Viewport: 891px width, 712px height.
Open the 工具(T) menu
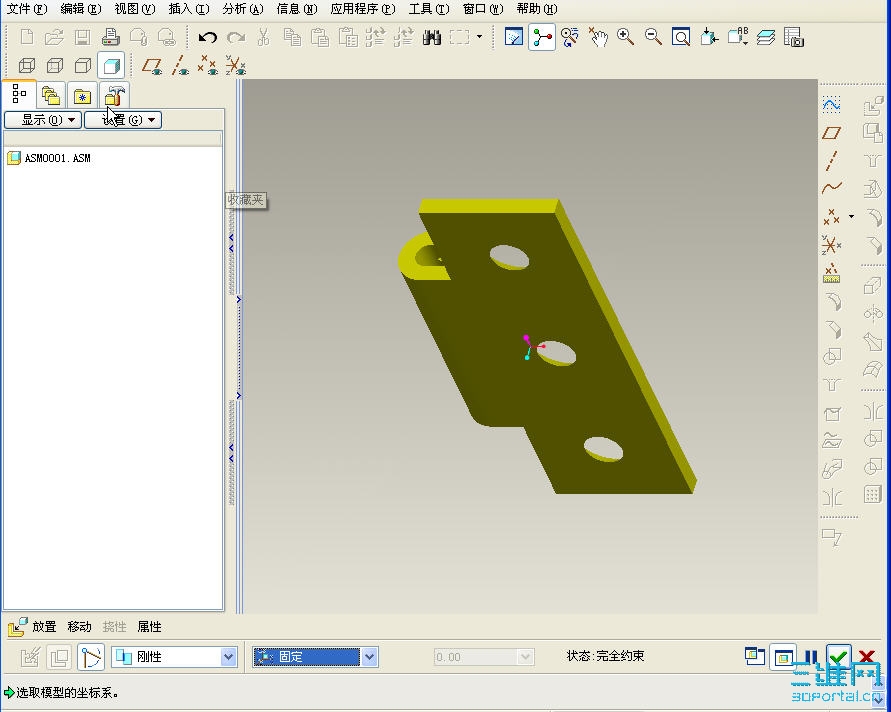(x=428, y=9)
